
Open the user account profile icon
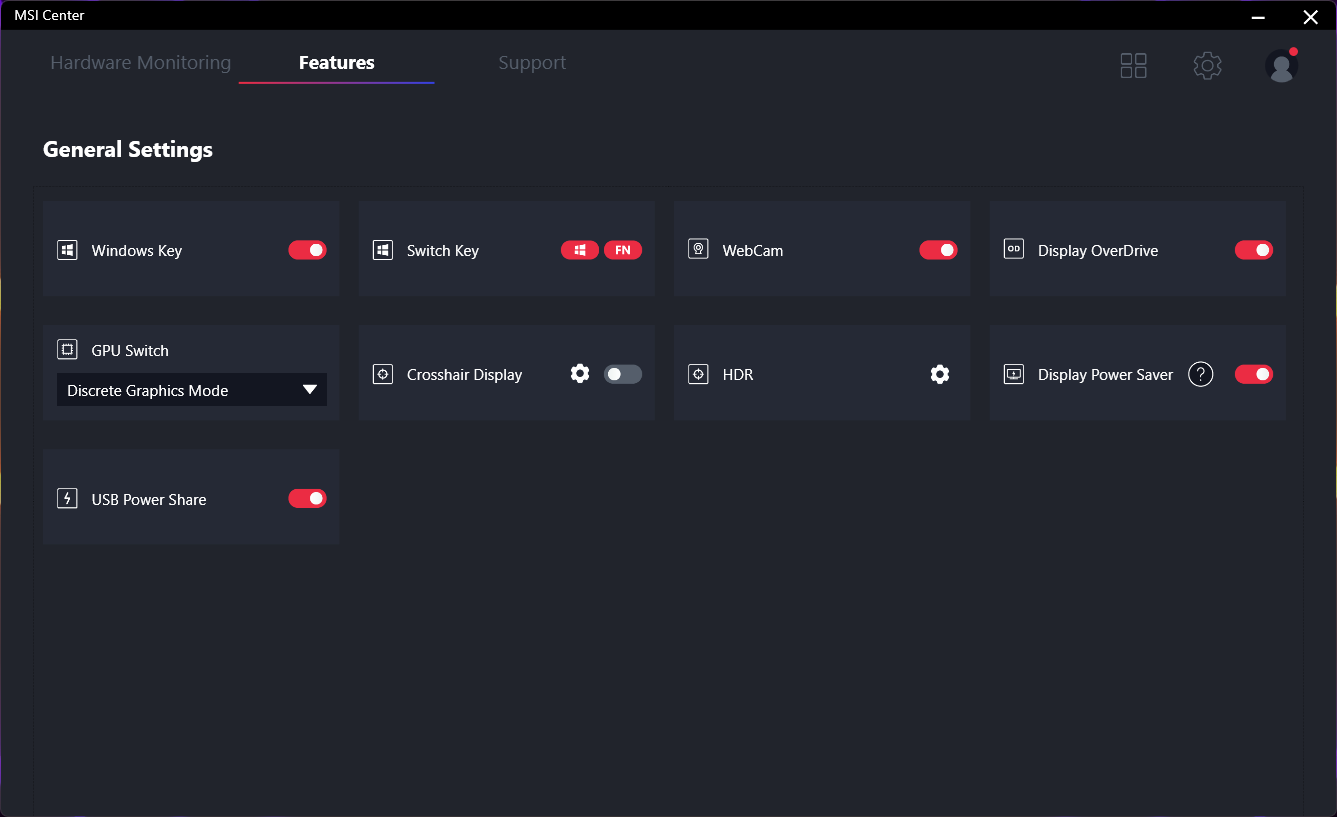click(x=1281, y=66)
